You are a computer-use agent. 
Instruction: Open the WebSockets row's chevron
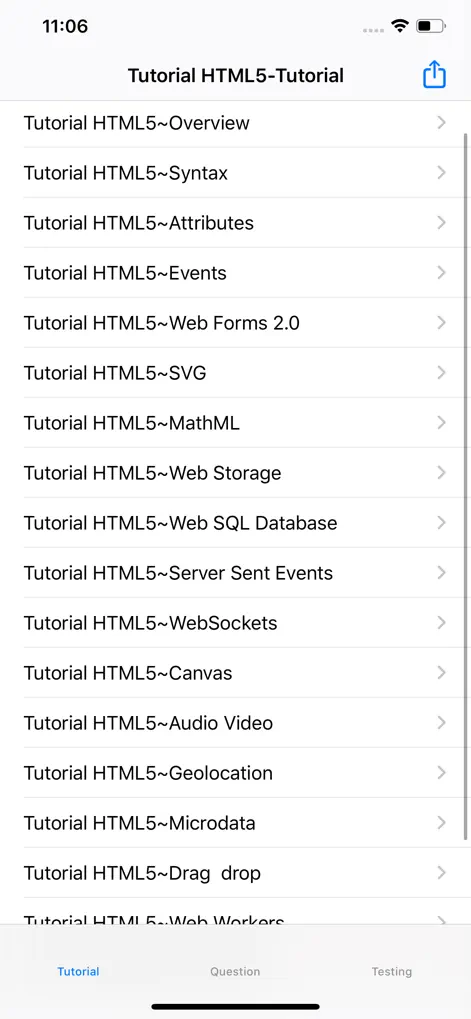pos(442,623)
